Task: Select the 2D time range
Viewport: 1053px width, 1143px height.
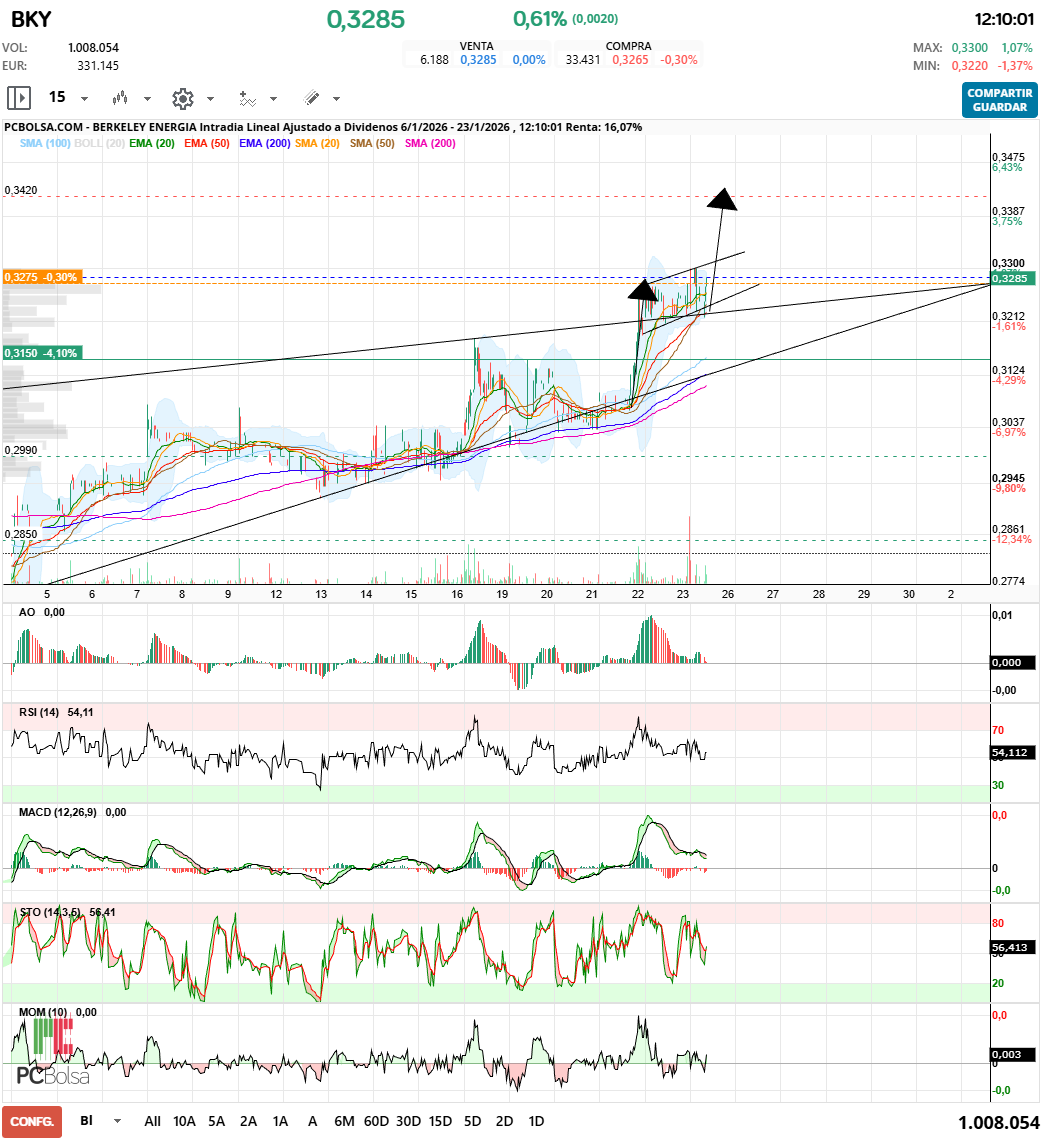Action: point(504,1122)
